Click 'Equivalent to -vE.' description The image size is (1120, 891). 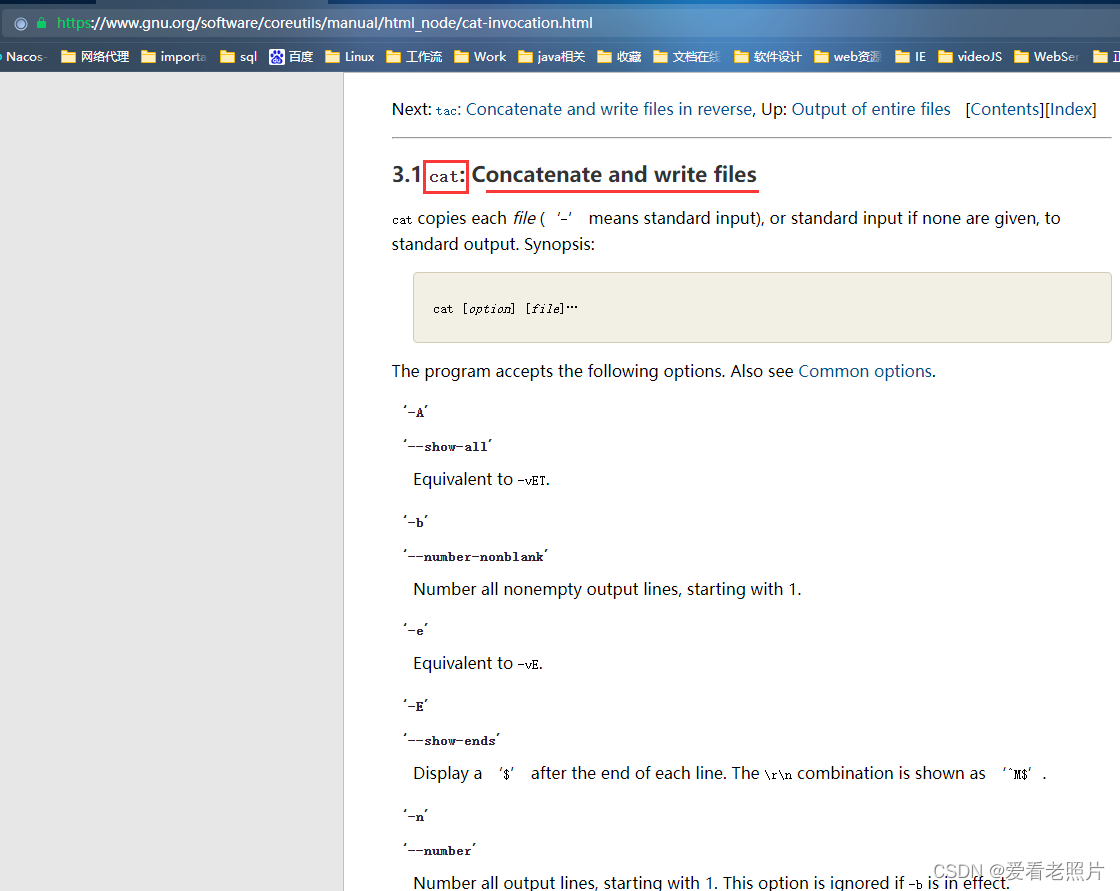(x=478, y=664)
